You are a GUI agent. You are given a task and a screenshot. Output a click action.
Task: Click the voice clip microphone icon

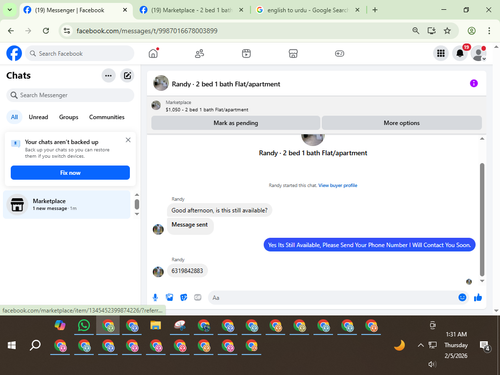click(x=155, y=297)
